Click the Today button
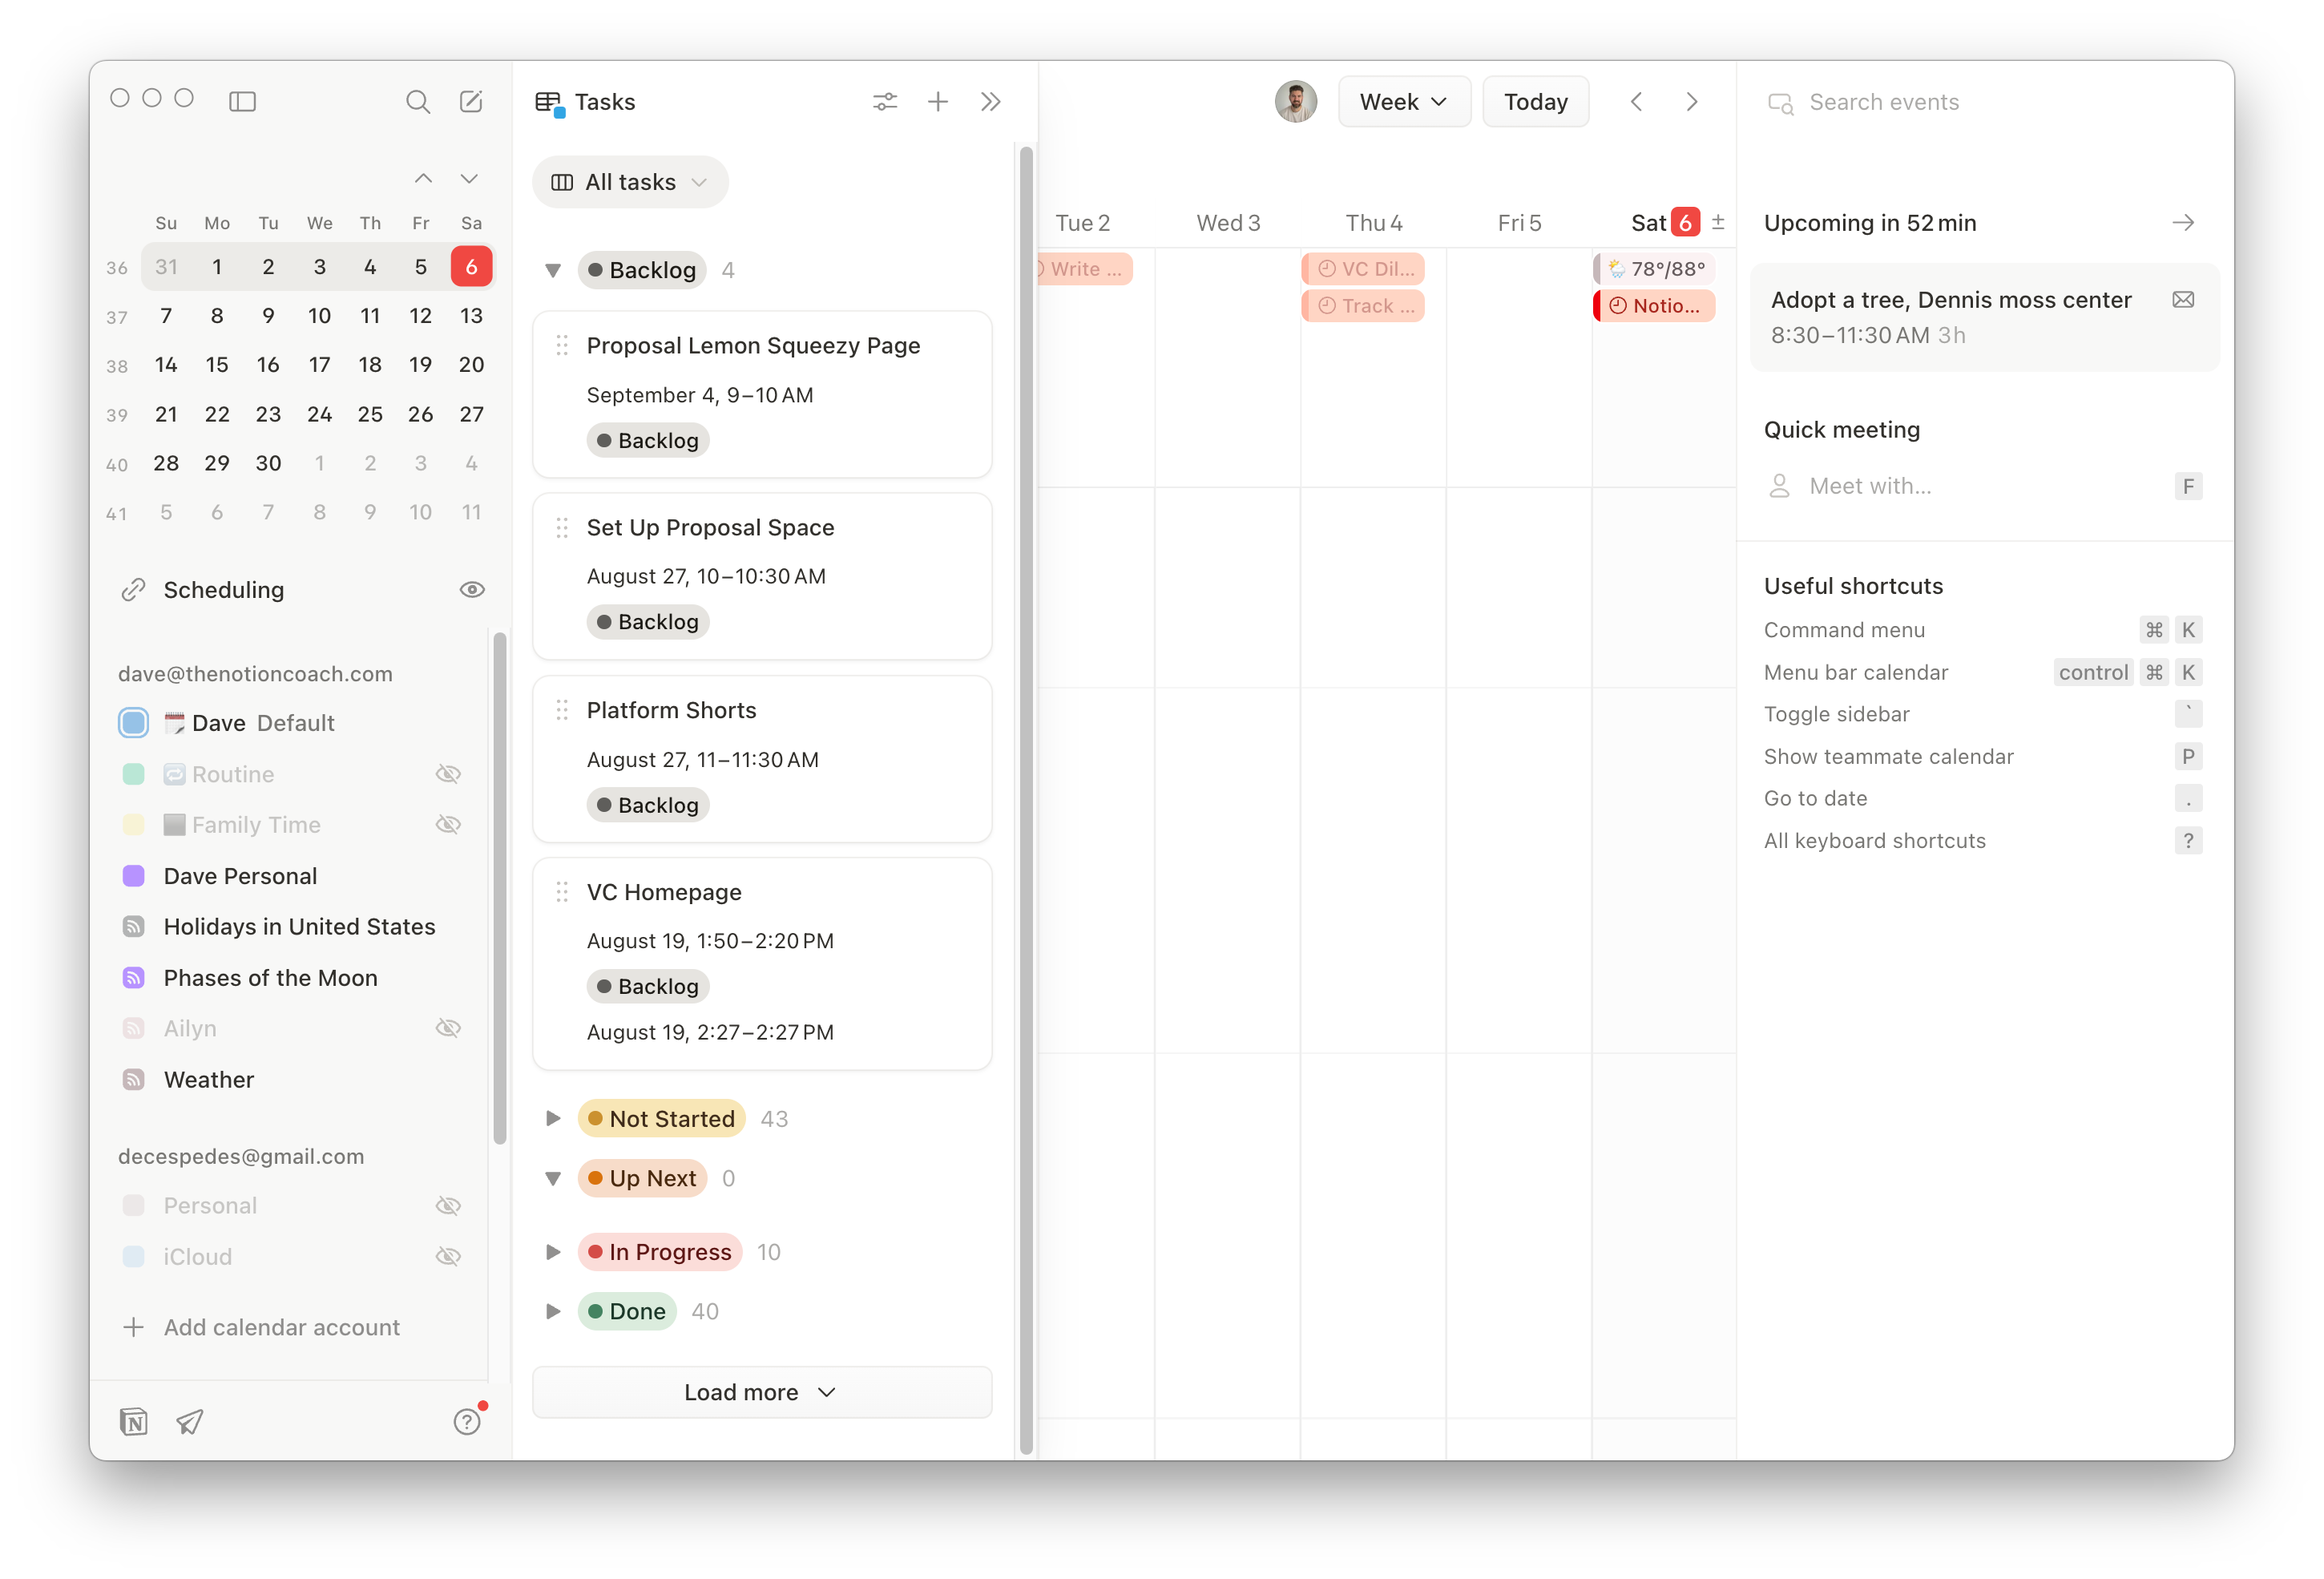 (x=1535, y=102)
